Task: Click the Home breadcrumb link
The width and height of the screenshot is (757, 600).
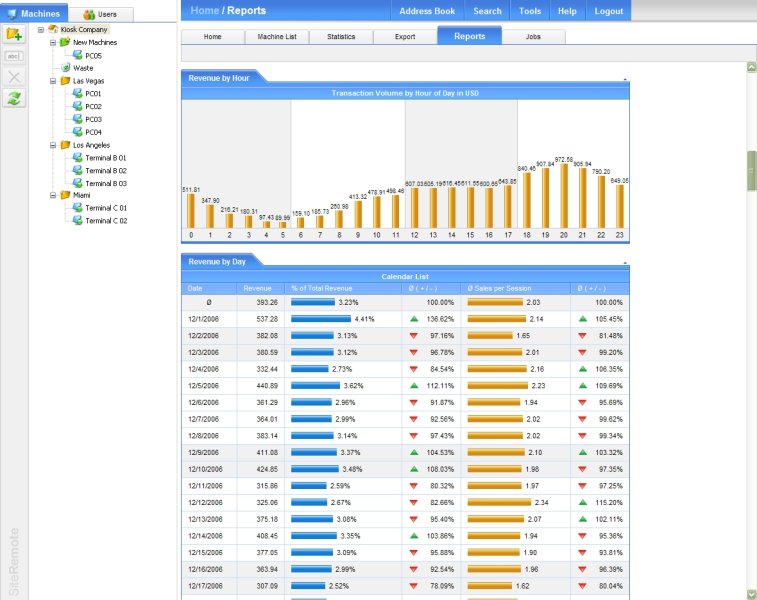Action: coord(204,11)
